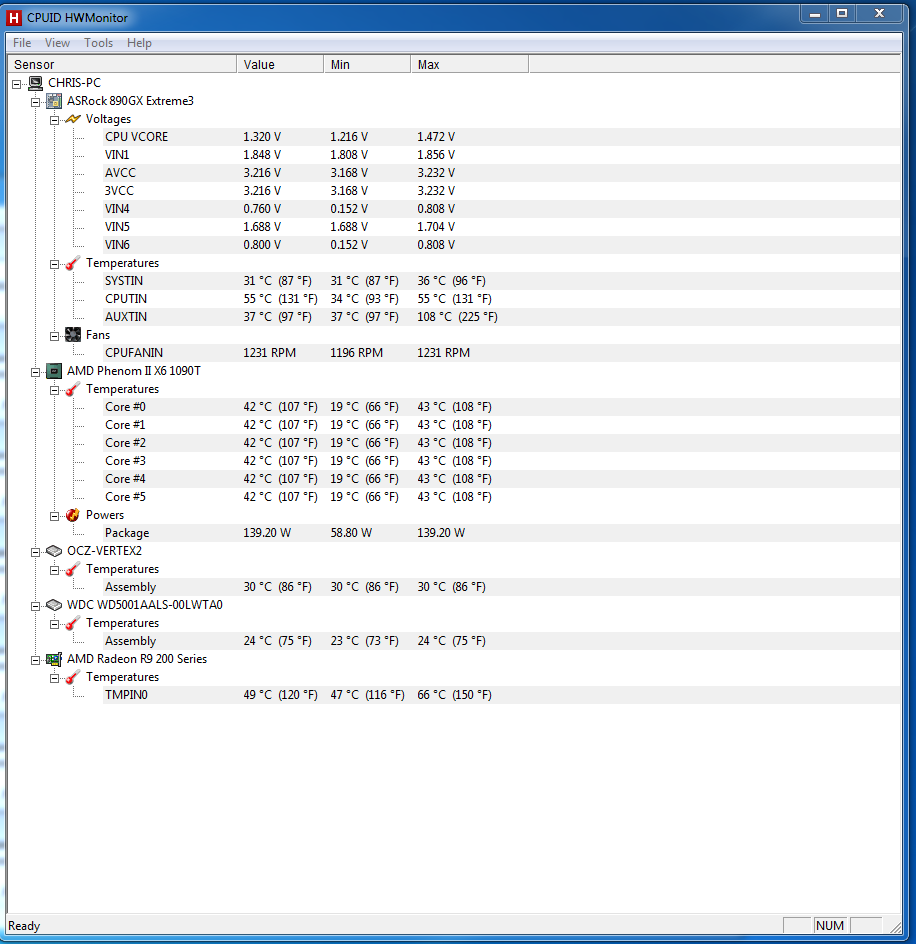
Task: Click the ASRock 890GX Extreme3 motherboard icon
Action: (x=54, y=101)
